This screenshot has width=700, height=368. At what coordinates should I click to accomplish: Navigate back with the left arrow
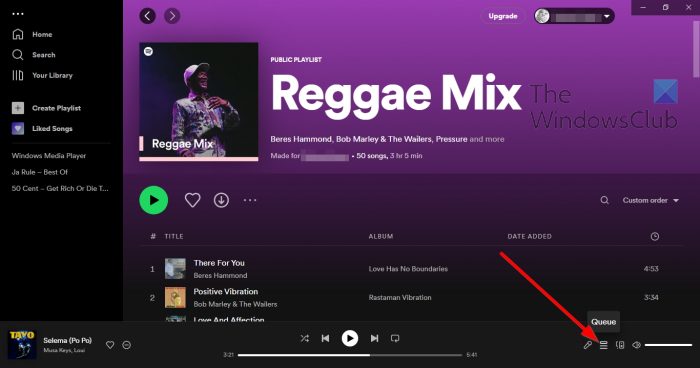148,16
